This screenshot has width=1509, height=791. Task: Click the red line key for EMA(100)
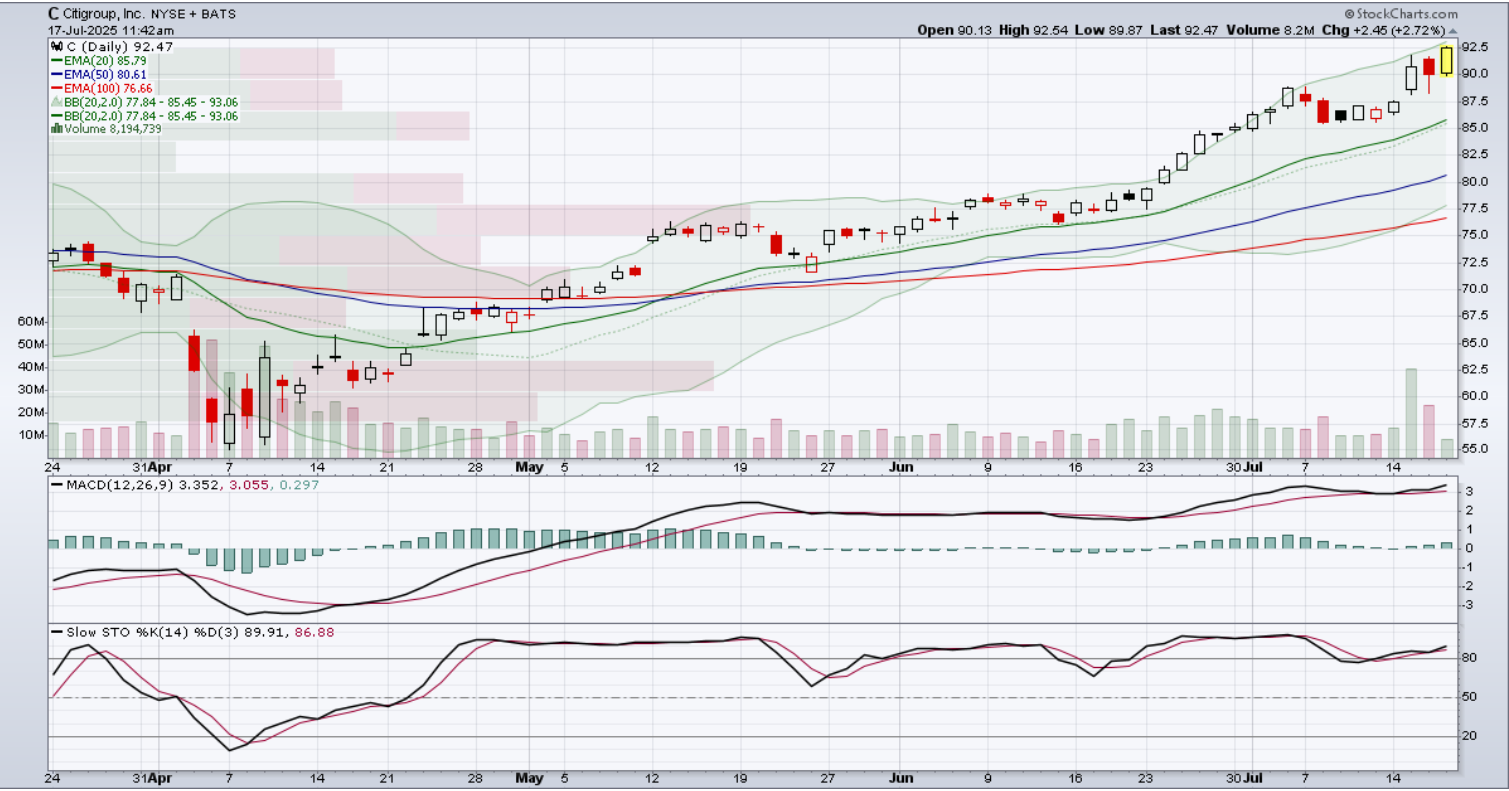[55, 88]
